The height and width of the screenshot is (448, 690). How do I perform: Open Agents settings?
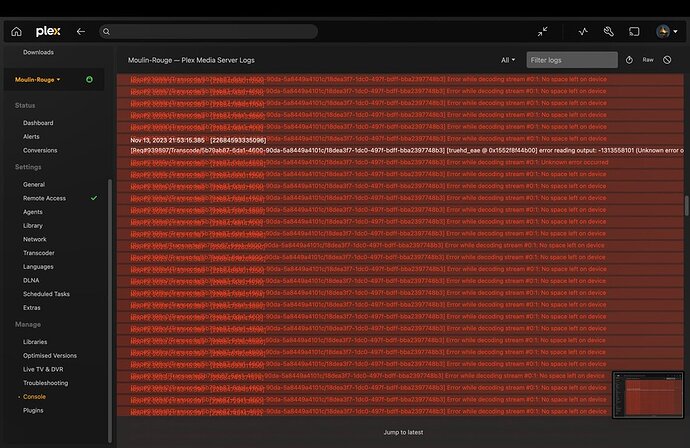click(33, 212)
